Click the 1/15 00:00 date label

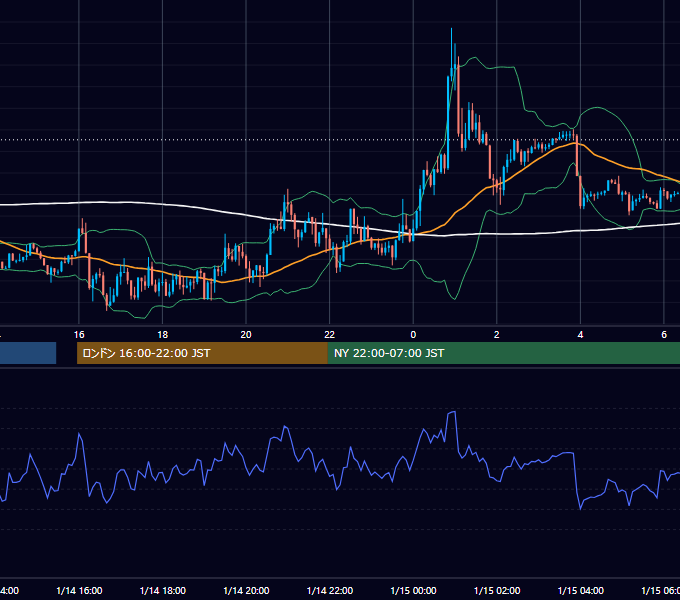pyautogui.click(x=413, y=590)
